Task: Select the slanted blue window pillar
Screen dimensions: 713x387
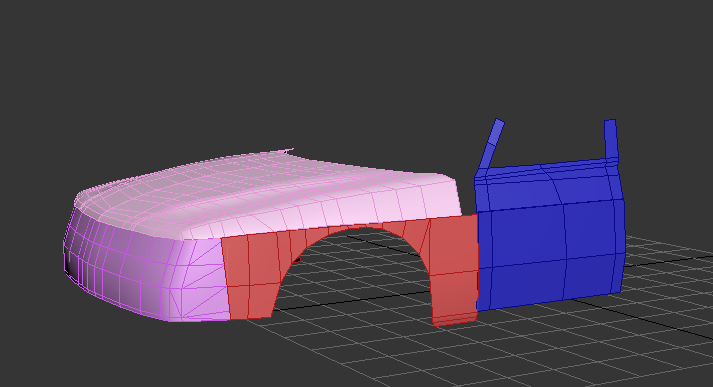Action: click(x=491, y=146)
